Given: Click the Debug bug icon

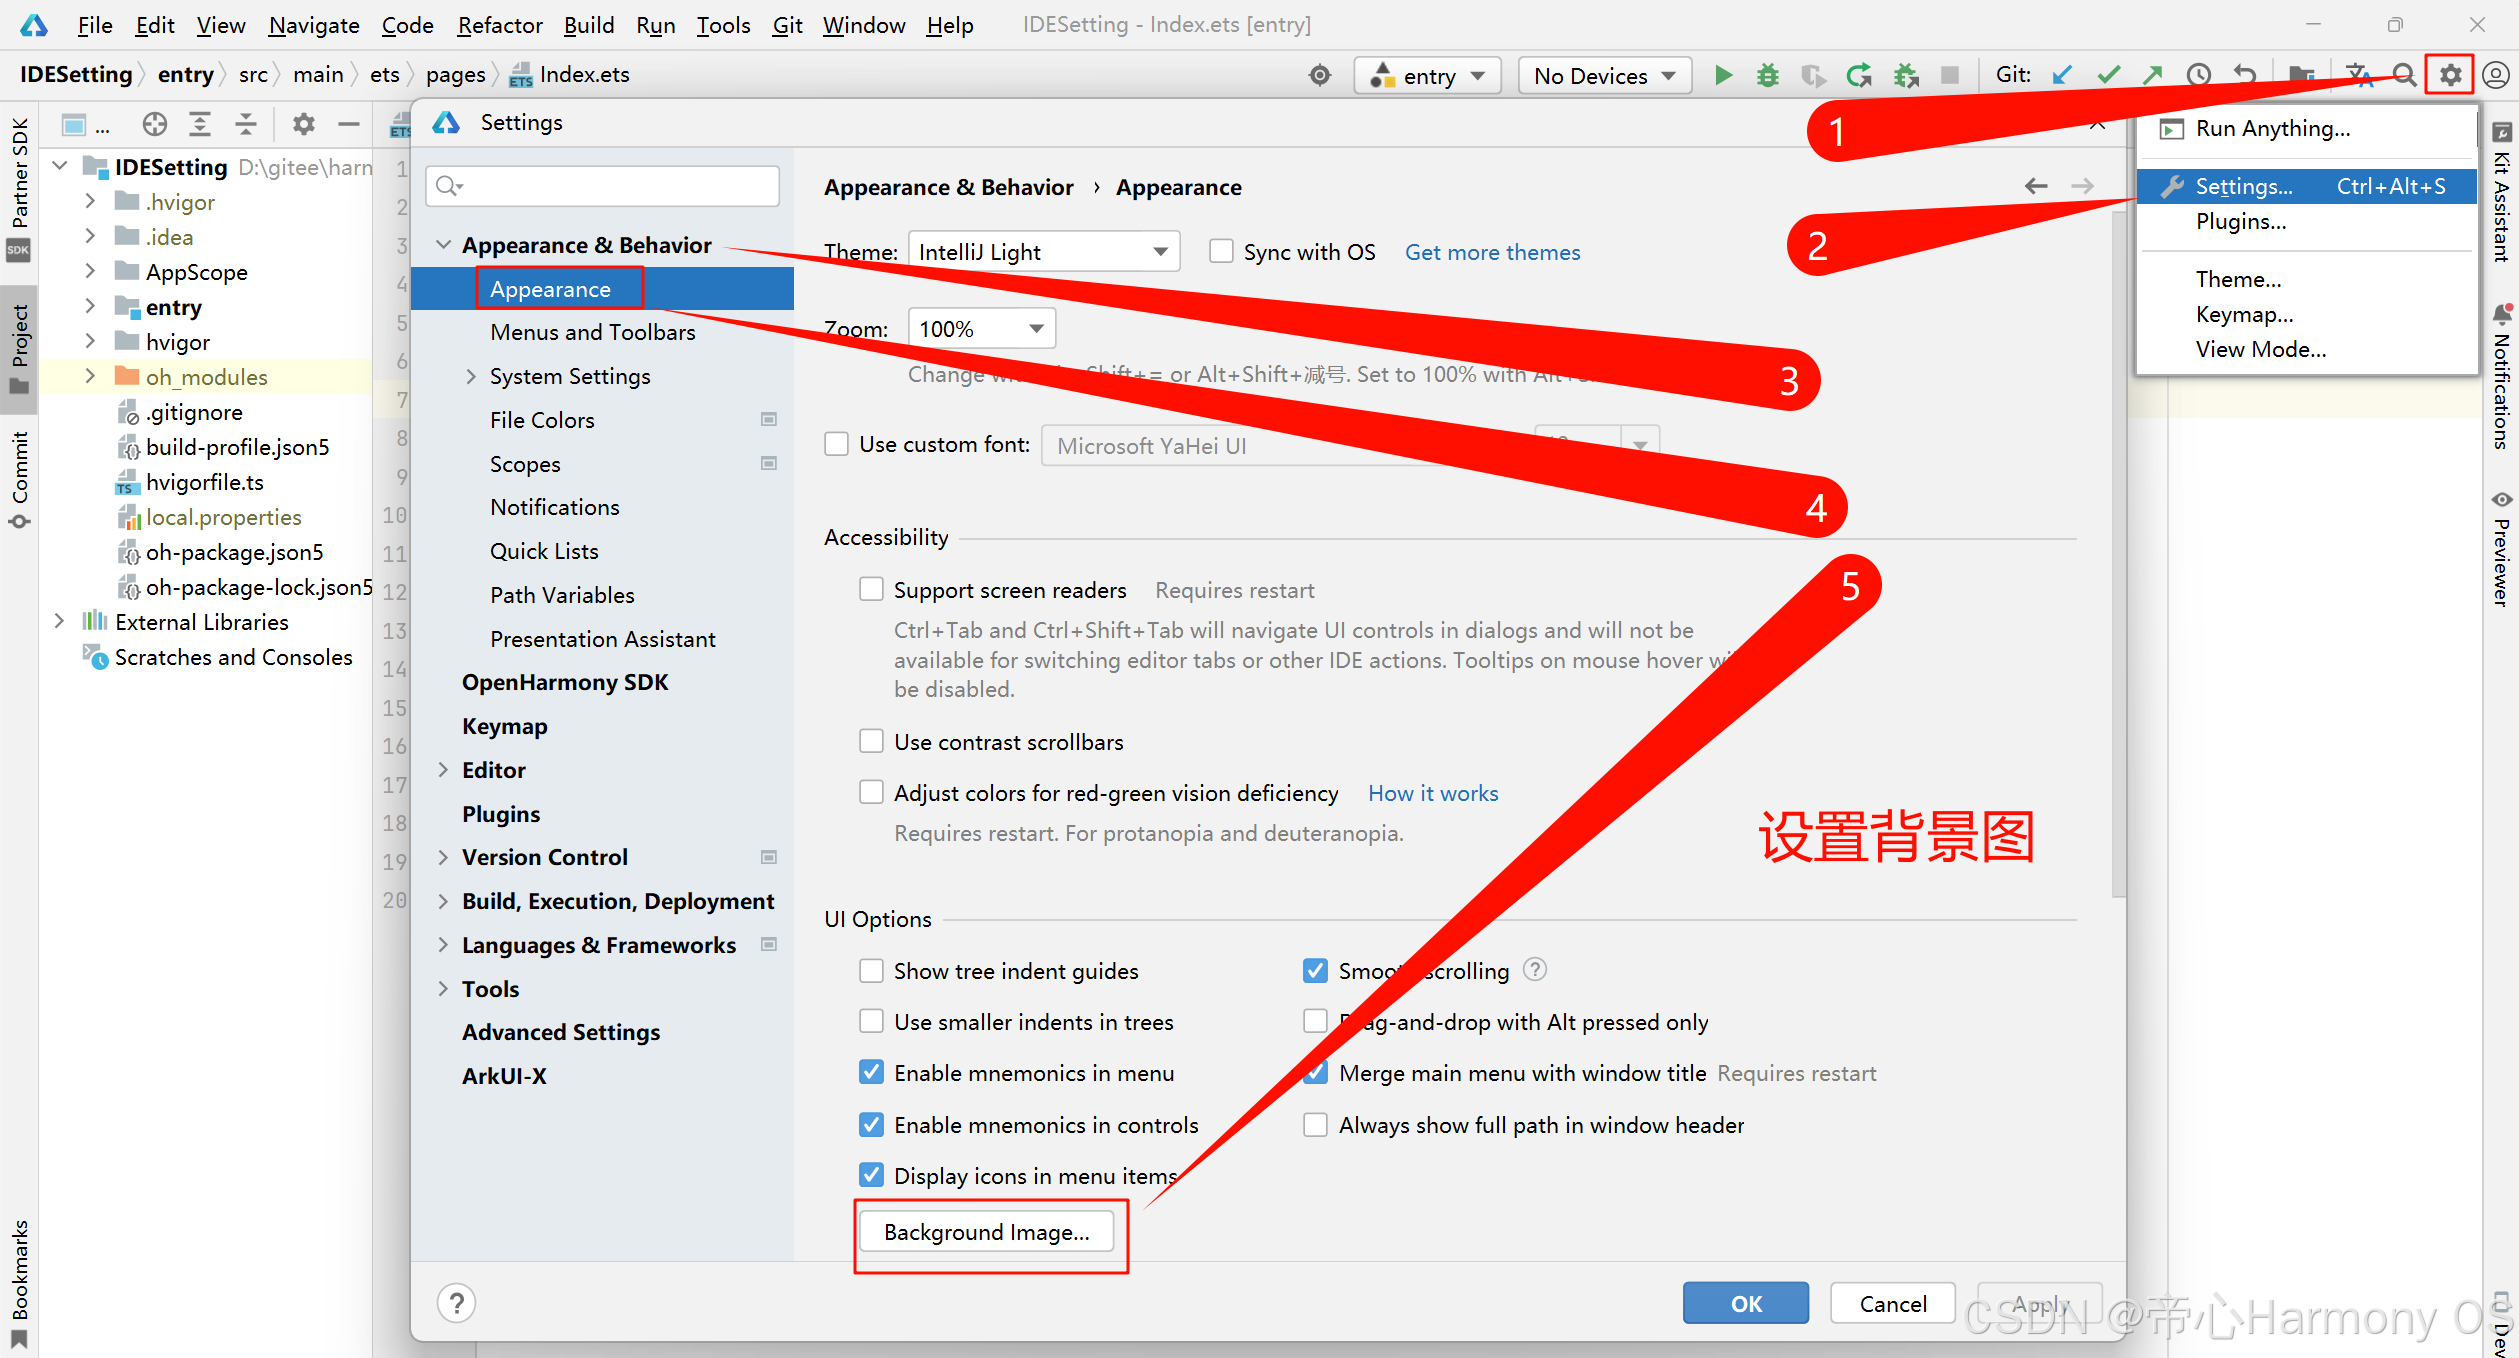Looking at the screenshot, I should point(1767,75).
